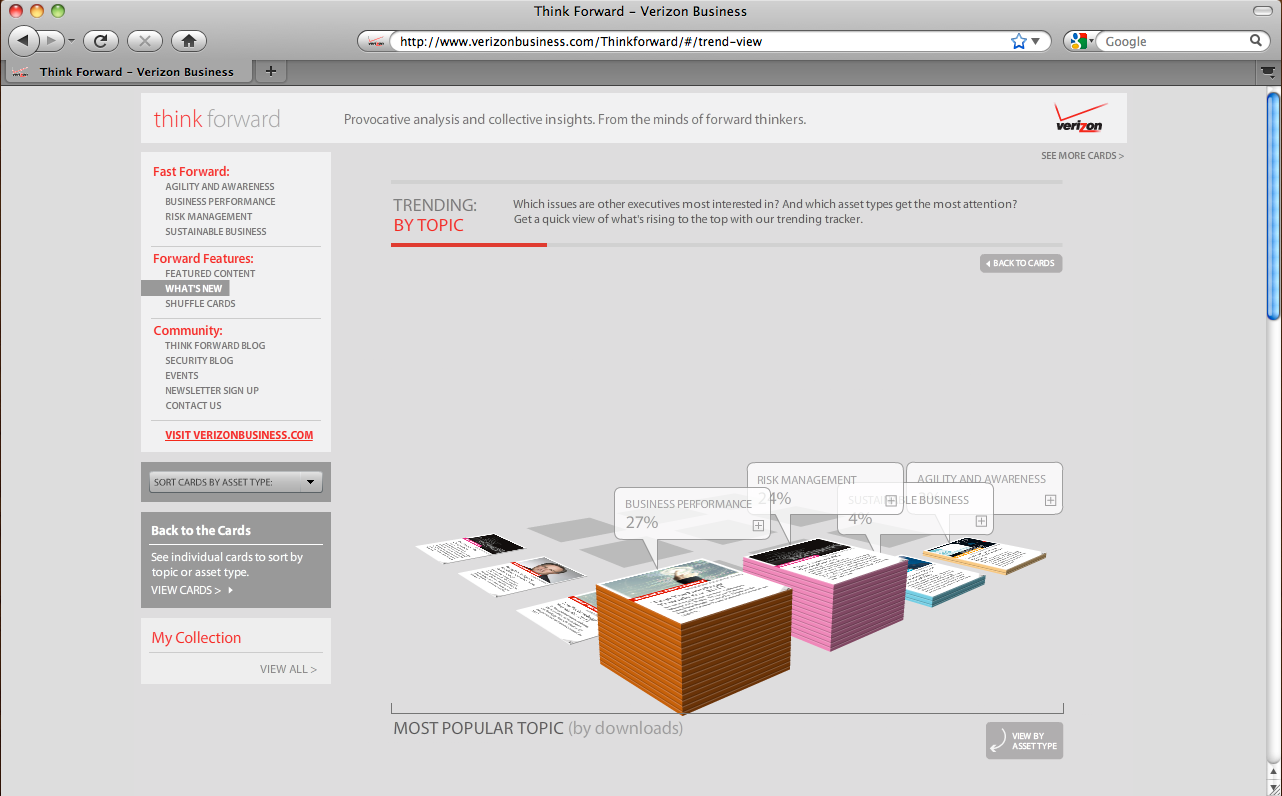Viewport: 1282px width, 796px height.
Task: Click the scrollbar down arrow
Action: click(x=1273, y=789)
